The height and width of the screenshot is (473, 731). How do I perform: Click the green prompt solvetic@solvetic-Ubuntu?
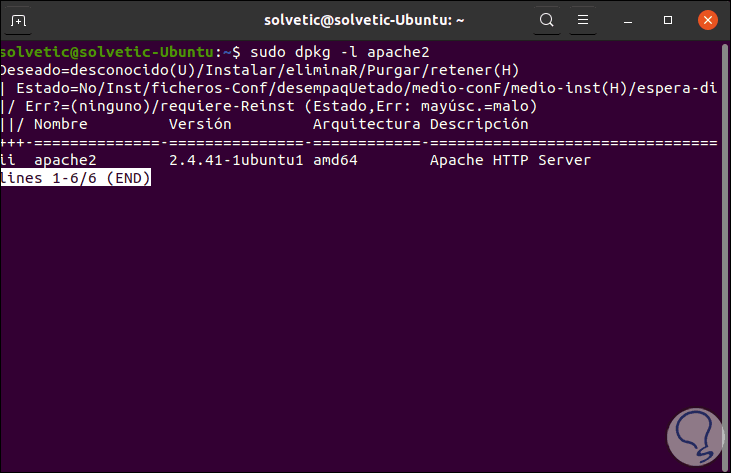pyautogui.click(x=108, y=52)
